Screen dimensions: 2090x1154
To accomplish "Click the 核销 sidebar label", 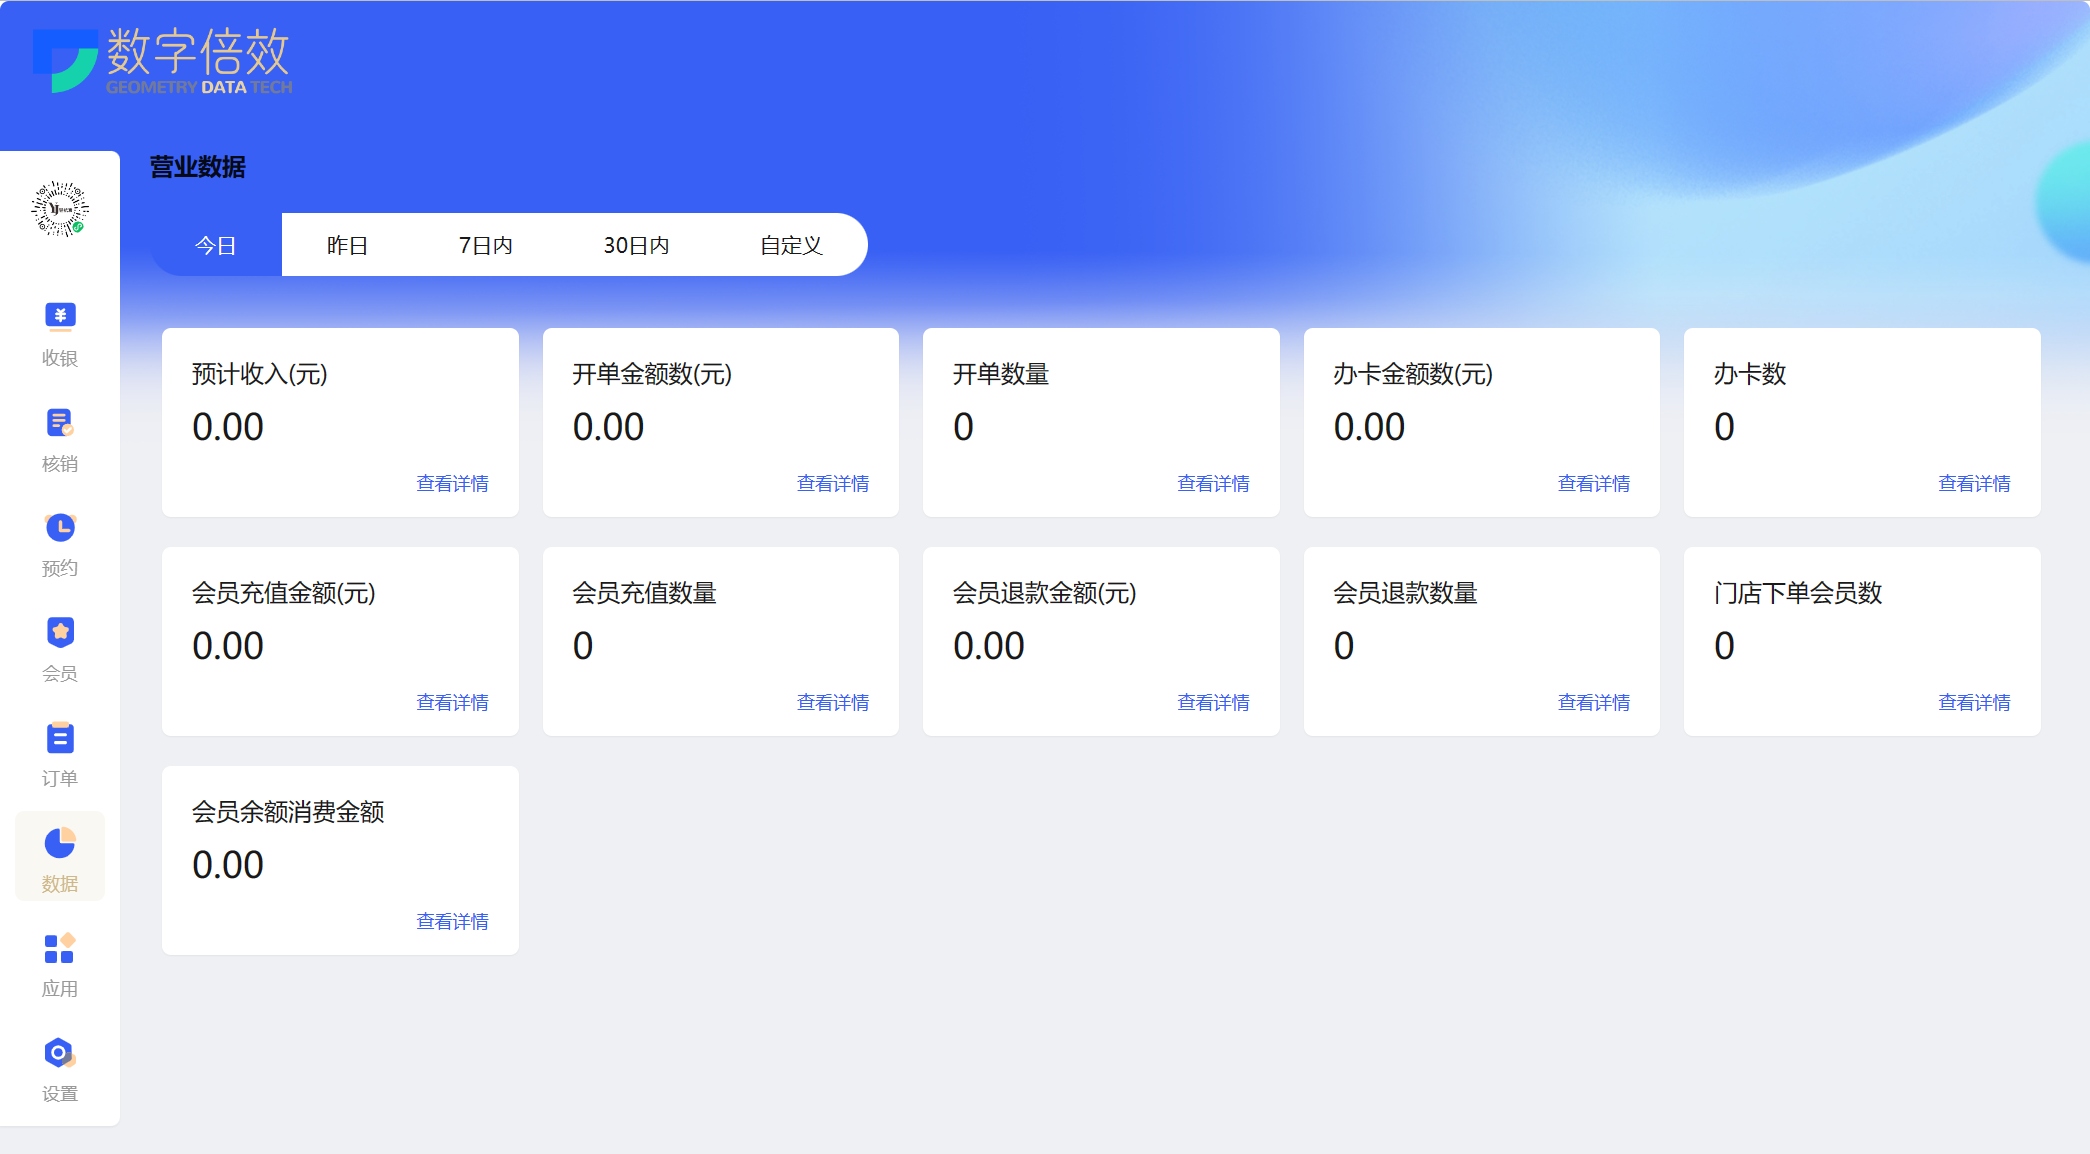I will [60, 464].
